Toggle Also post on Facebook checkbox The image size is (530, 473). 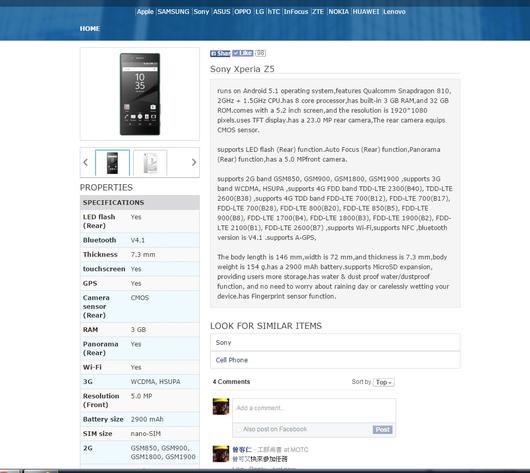click(239, 429)
